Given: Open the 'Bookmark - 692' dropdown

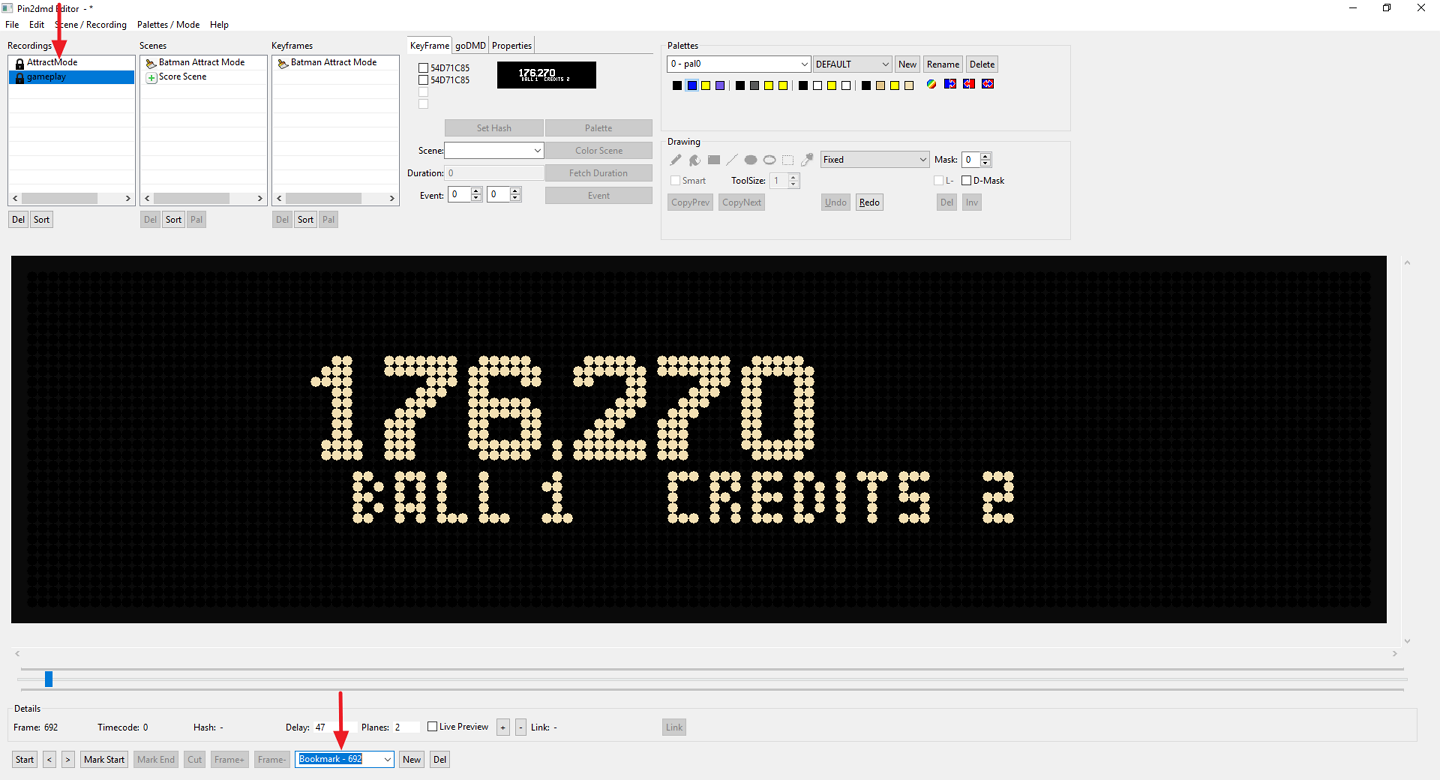Looking at the screenshot, I should click(x=345, y=760).
